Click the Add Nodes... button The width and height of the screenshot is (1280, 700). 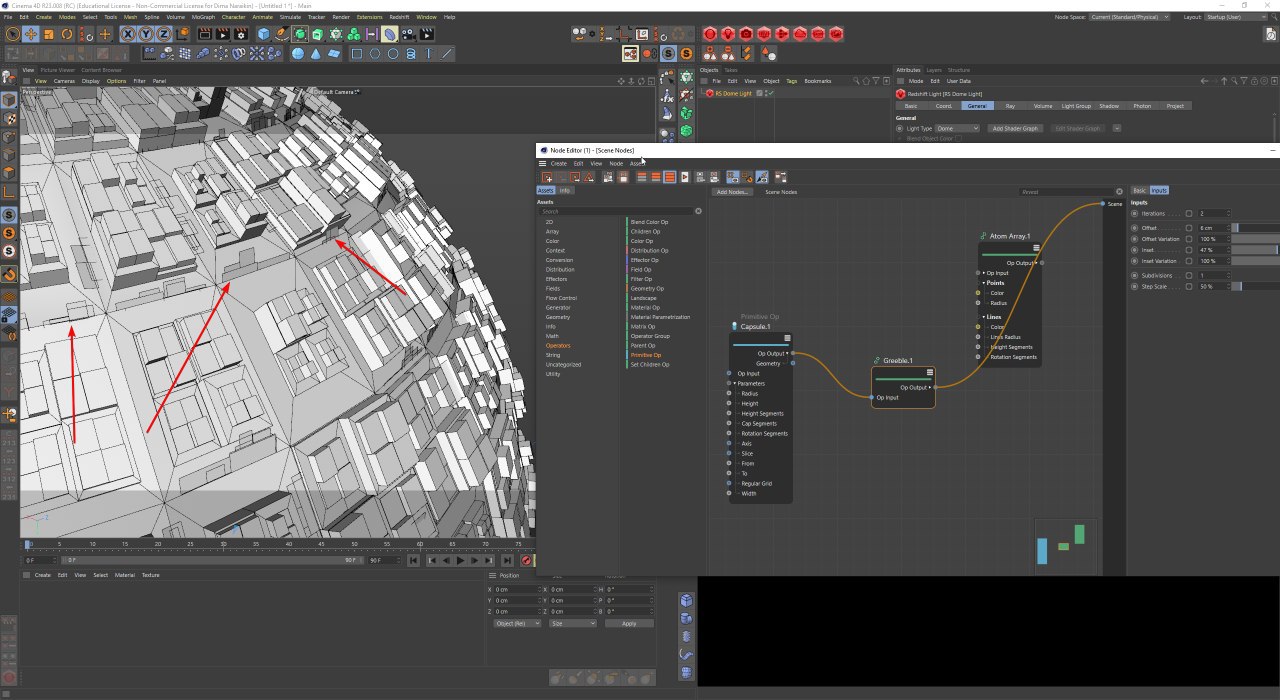(x=732, y=192)
